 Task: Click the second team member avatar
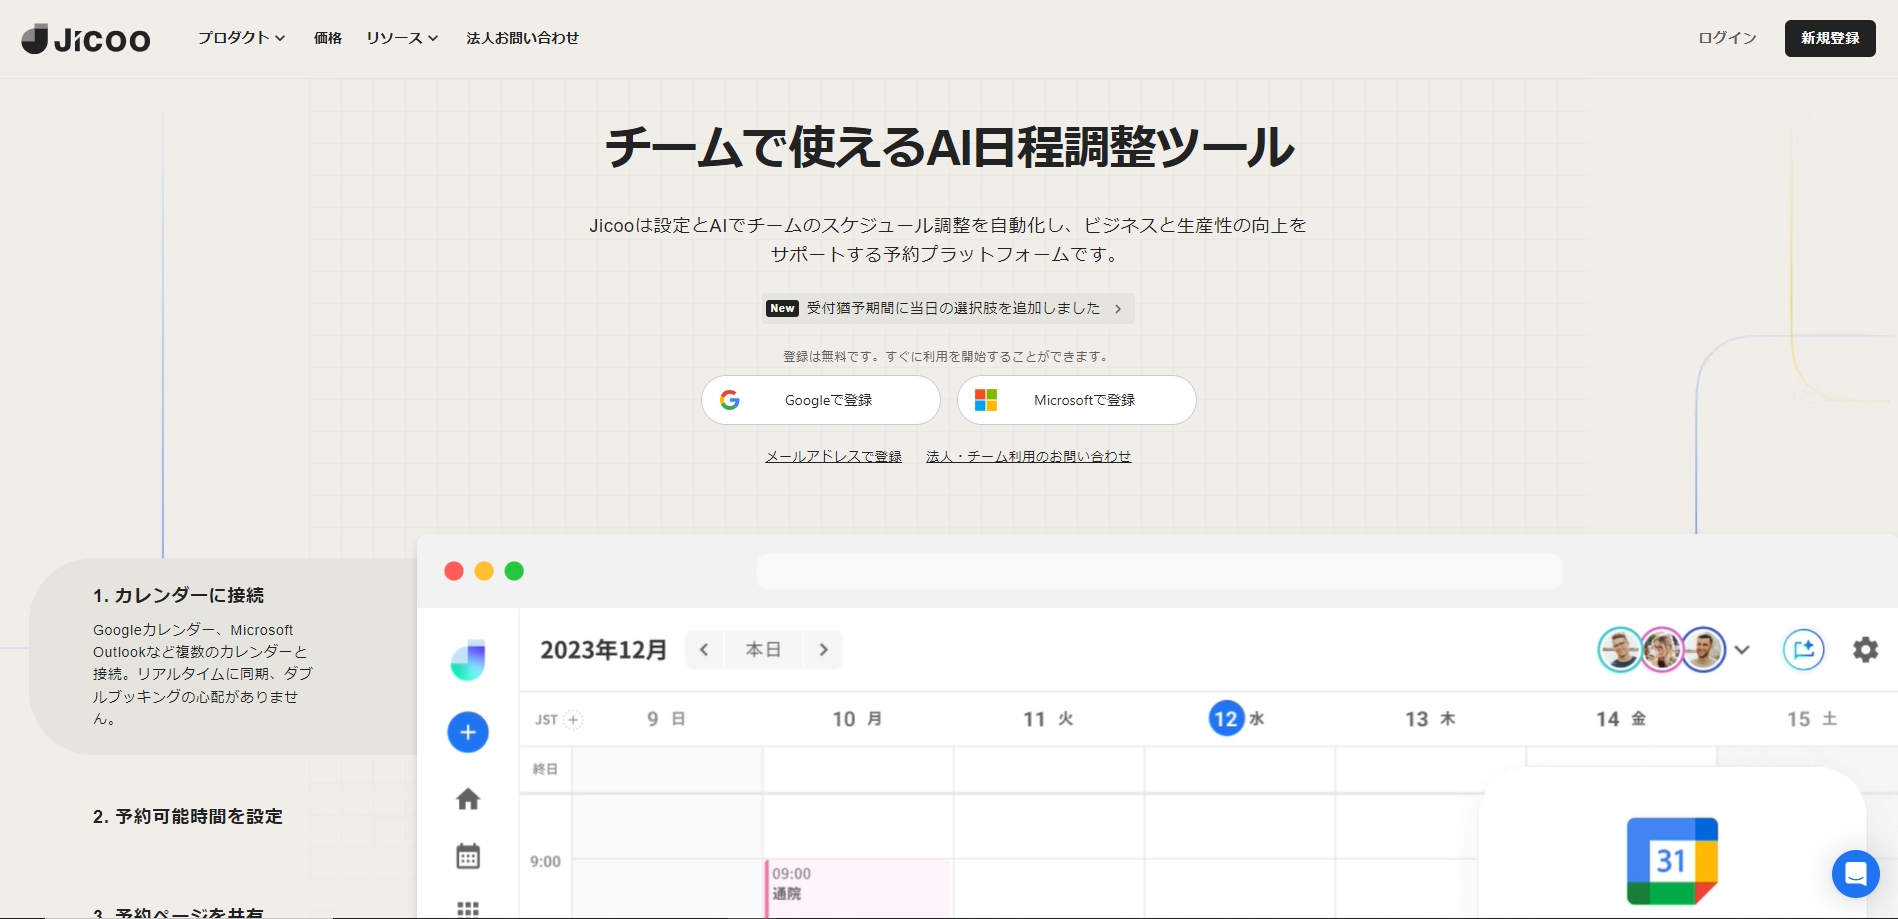click(1662, 650)
